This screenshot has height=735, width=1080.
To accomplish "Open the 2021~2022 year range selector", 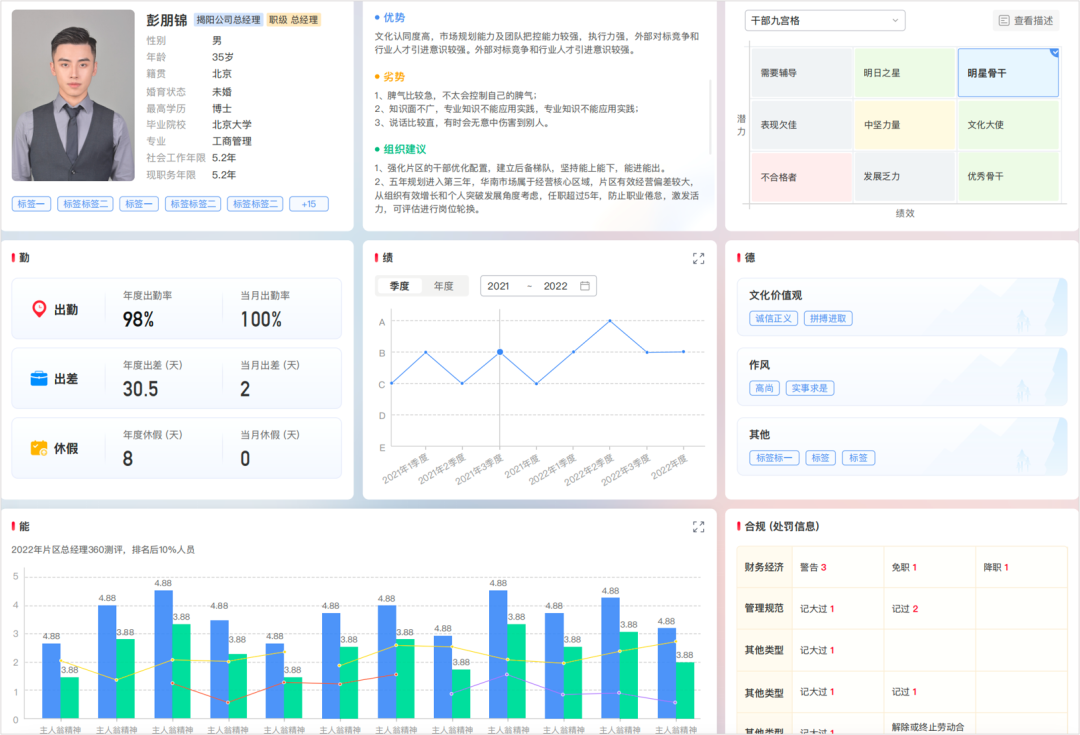I will click(538, 285).
